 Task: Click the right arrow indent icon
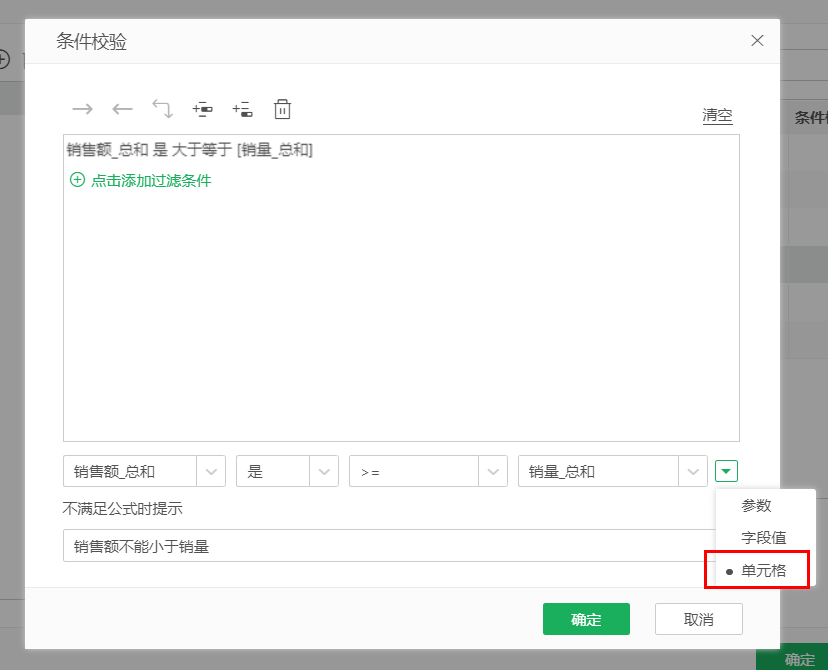(x=82, y=109)
